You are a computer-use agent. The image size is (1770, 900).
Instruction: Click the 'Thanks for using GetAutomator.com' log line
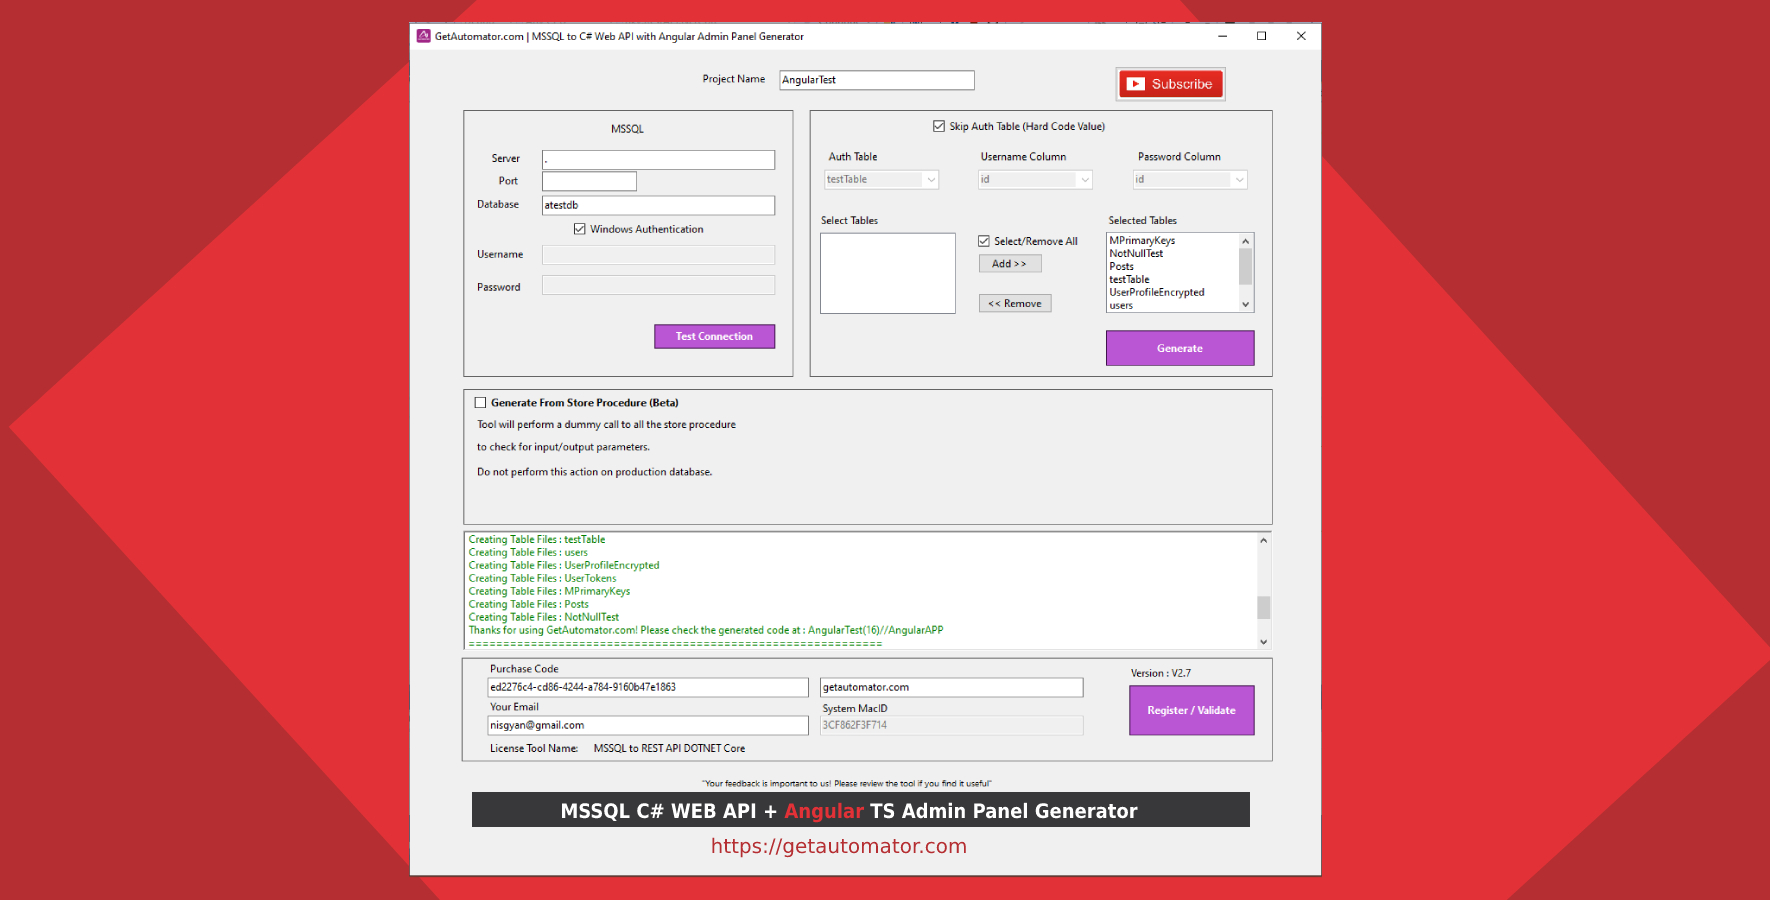tap(706, 631)
